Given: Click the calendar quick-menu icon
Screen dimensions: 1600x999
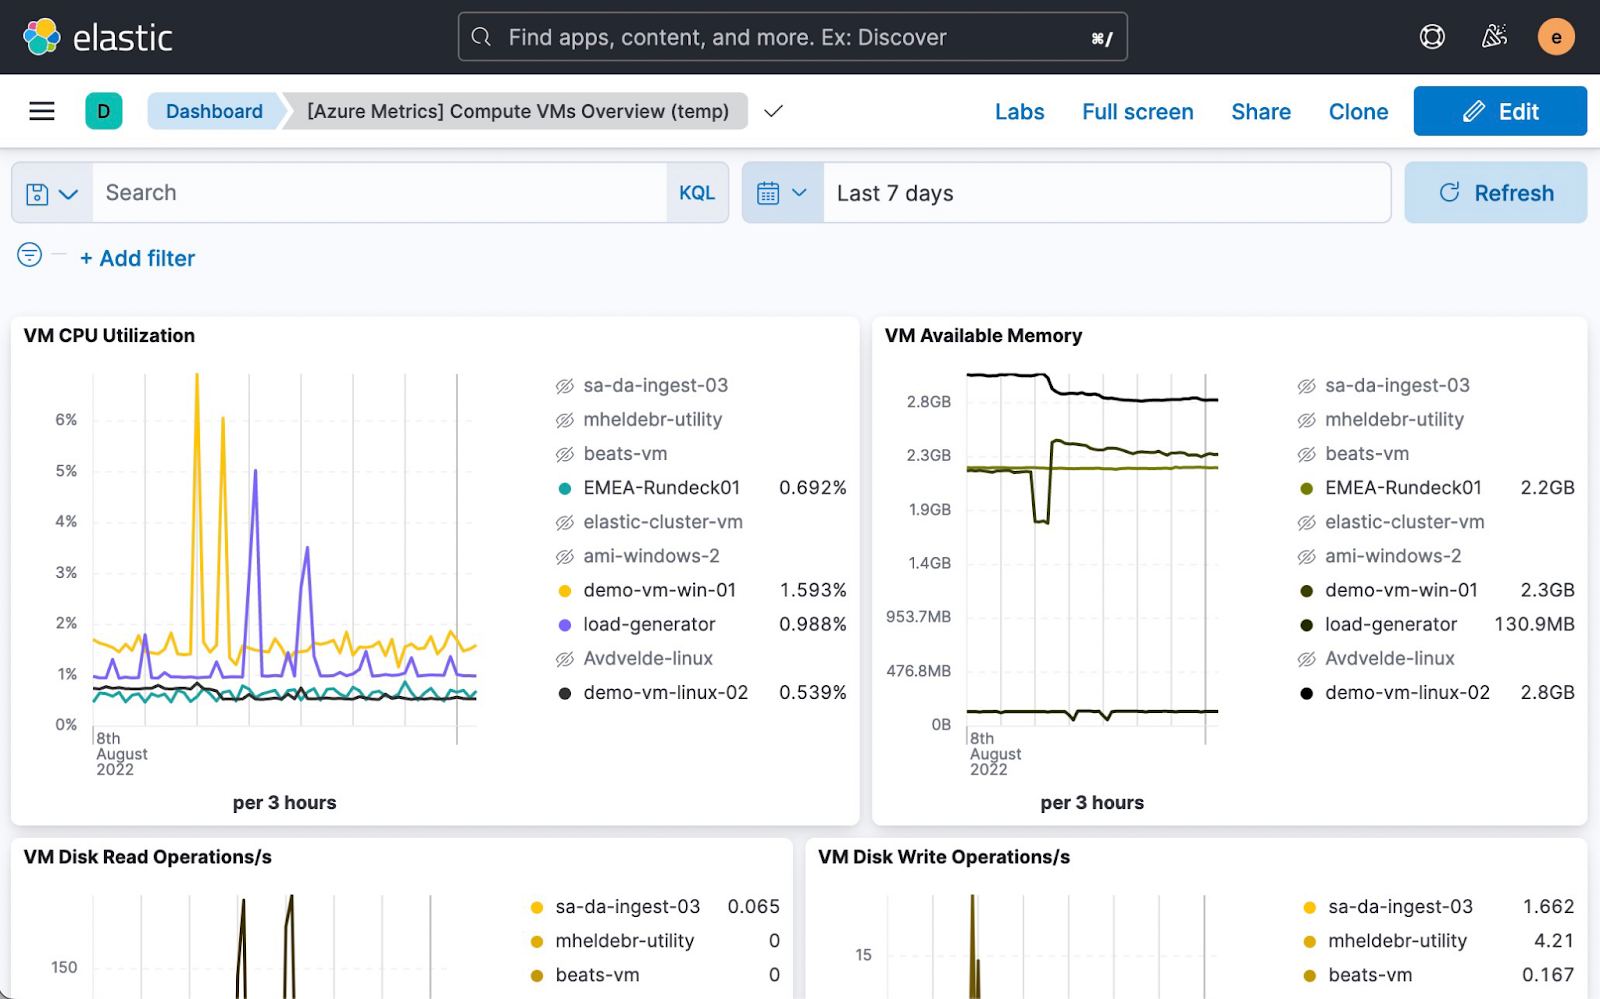Looking at the screenshot, I should [768, 193].
